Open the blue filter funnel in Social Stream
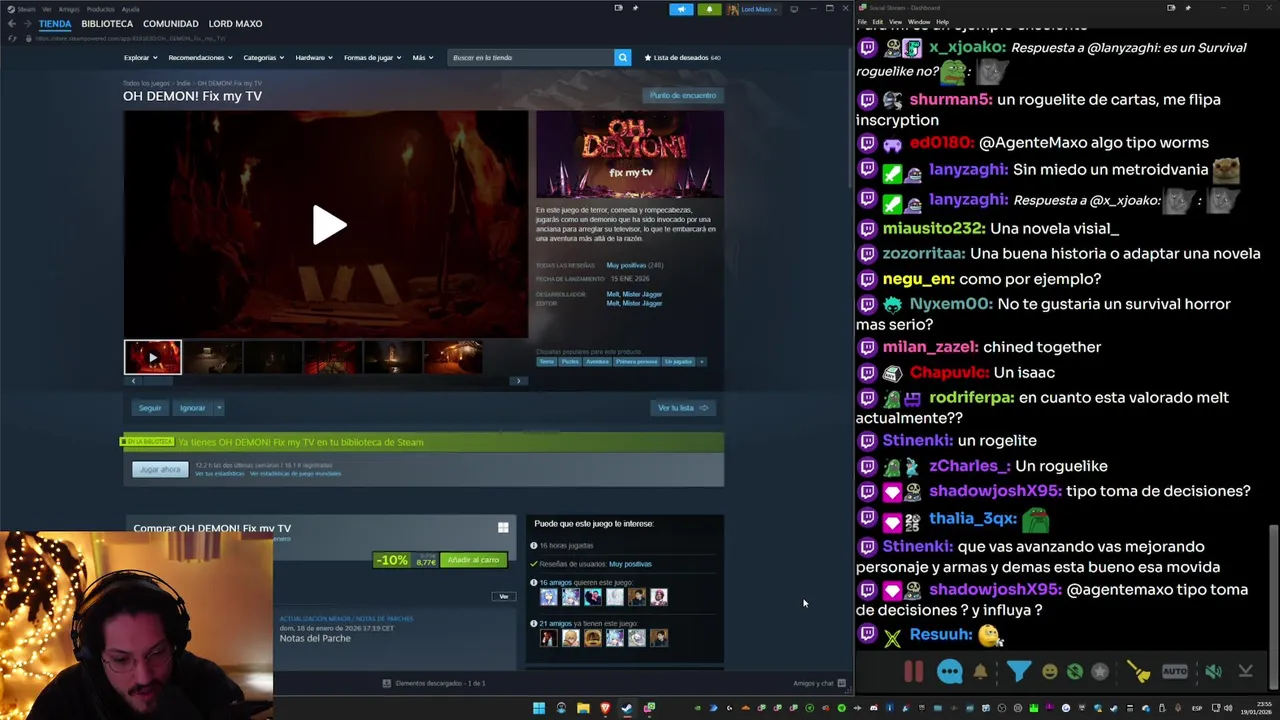Image resolution: width=1280 pixels, height=720 pixels. click(1018, 671)
